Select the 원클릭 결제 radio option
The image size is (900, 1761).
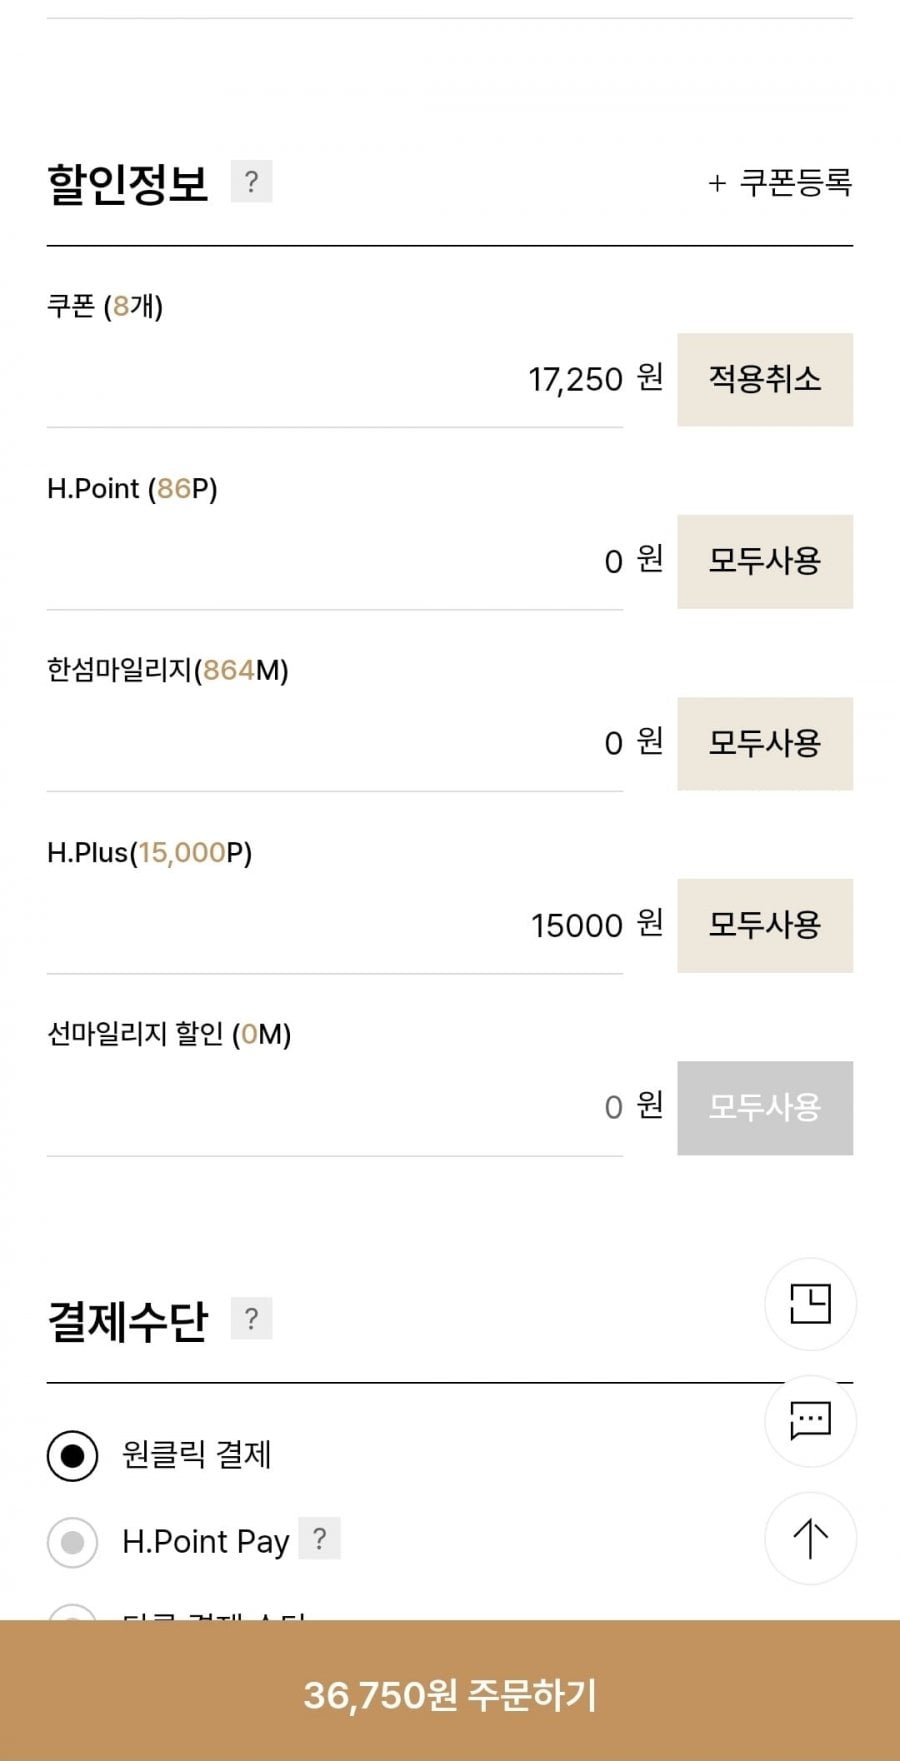73,1455
